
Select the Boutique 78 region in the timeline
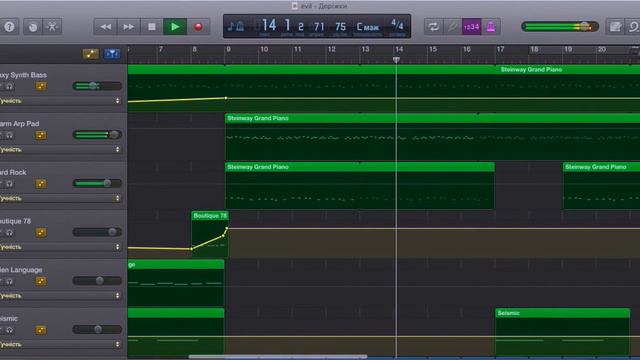[x=210, y=234]
